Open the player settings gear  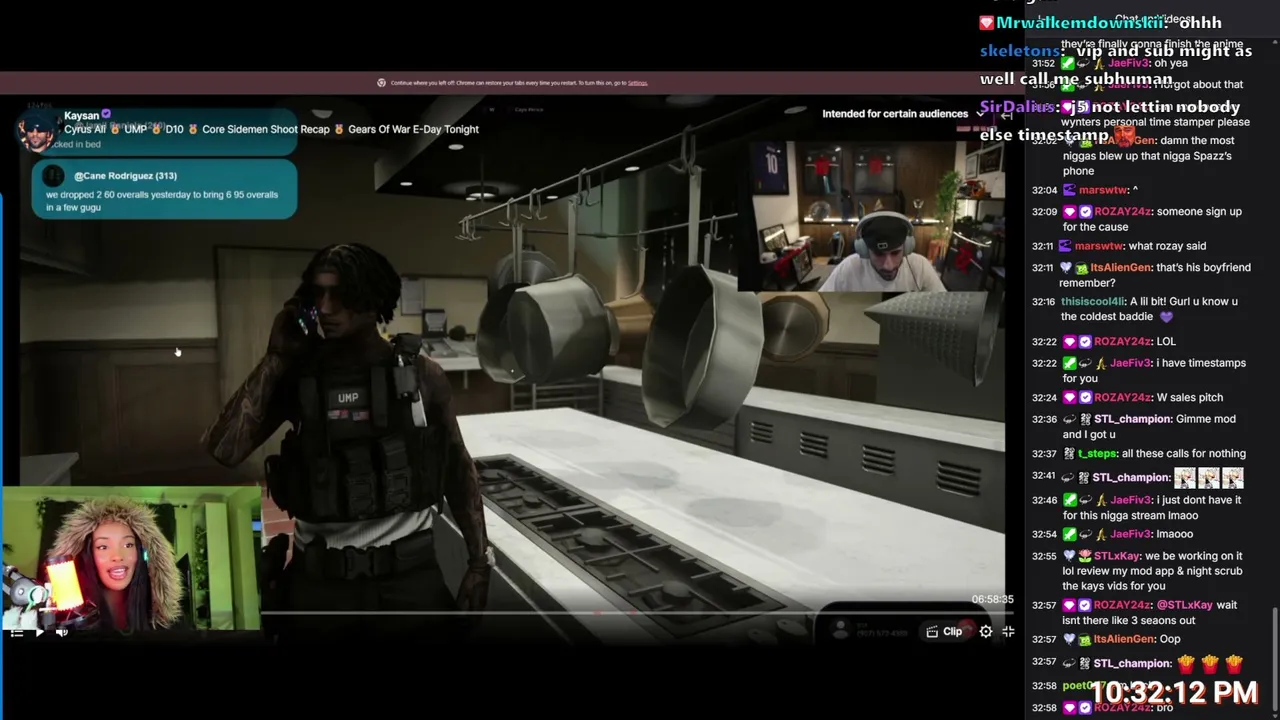[x=986, y=631]
